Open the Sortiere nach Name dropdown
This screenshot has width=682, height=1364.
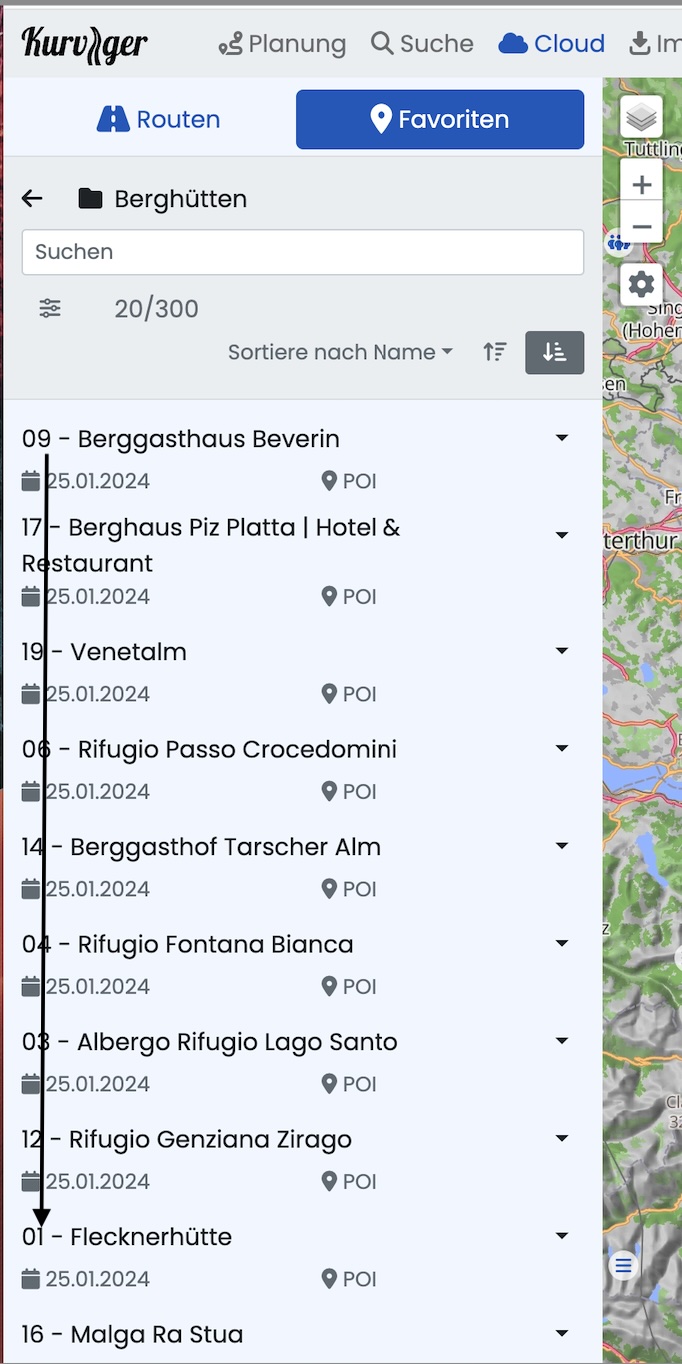pos(340,352)
